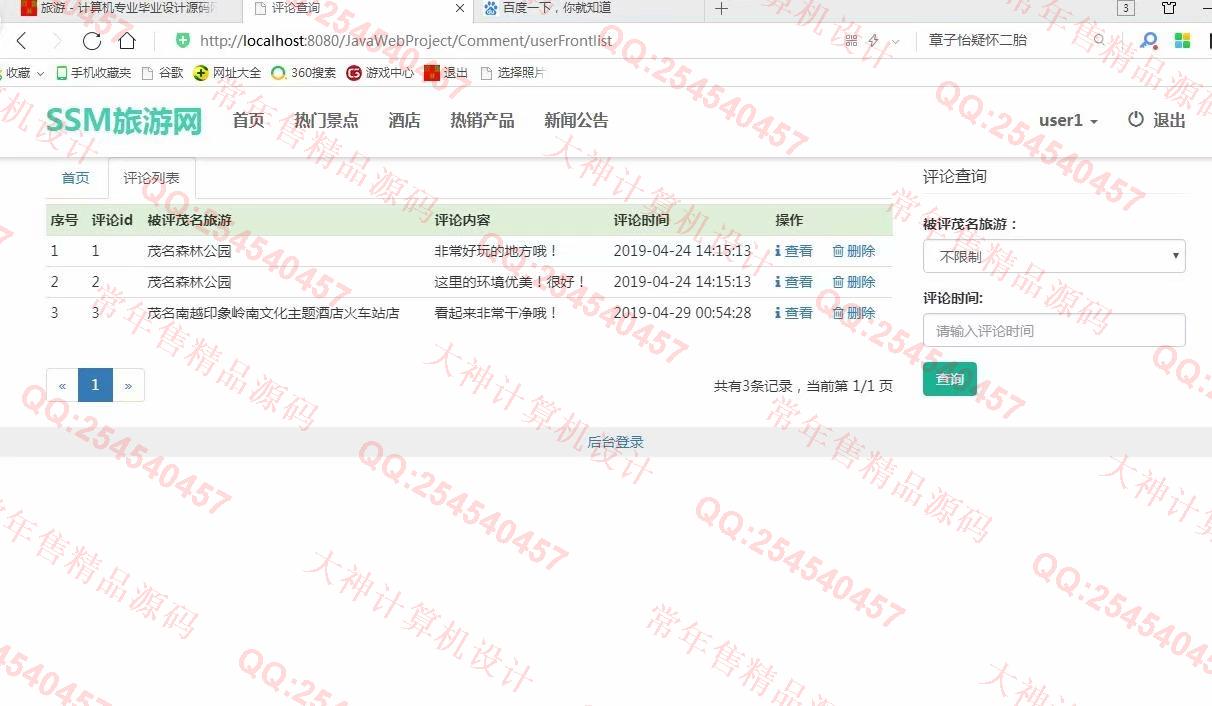View comment 1 非常好玩的地方哦
This screenshot has width=1212, height=706.
[x=794, y=251]
